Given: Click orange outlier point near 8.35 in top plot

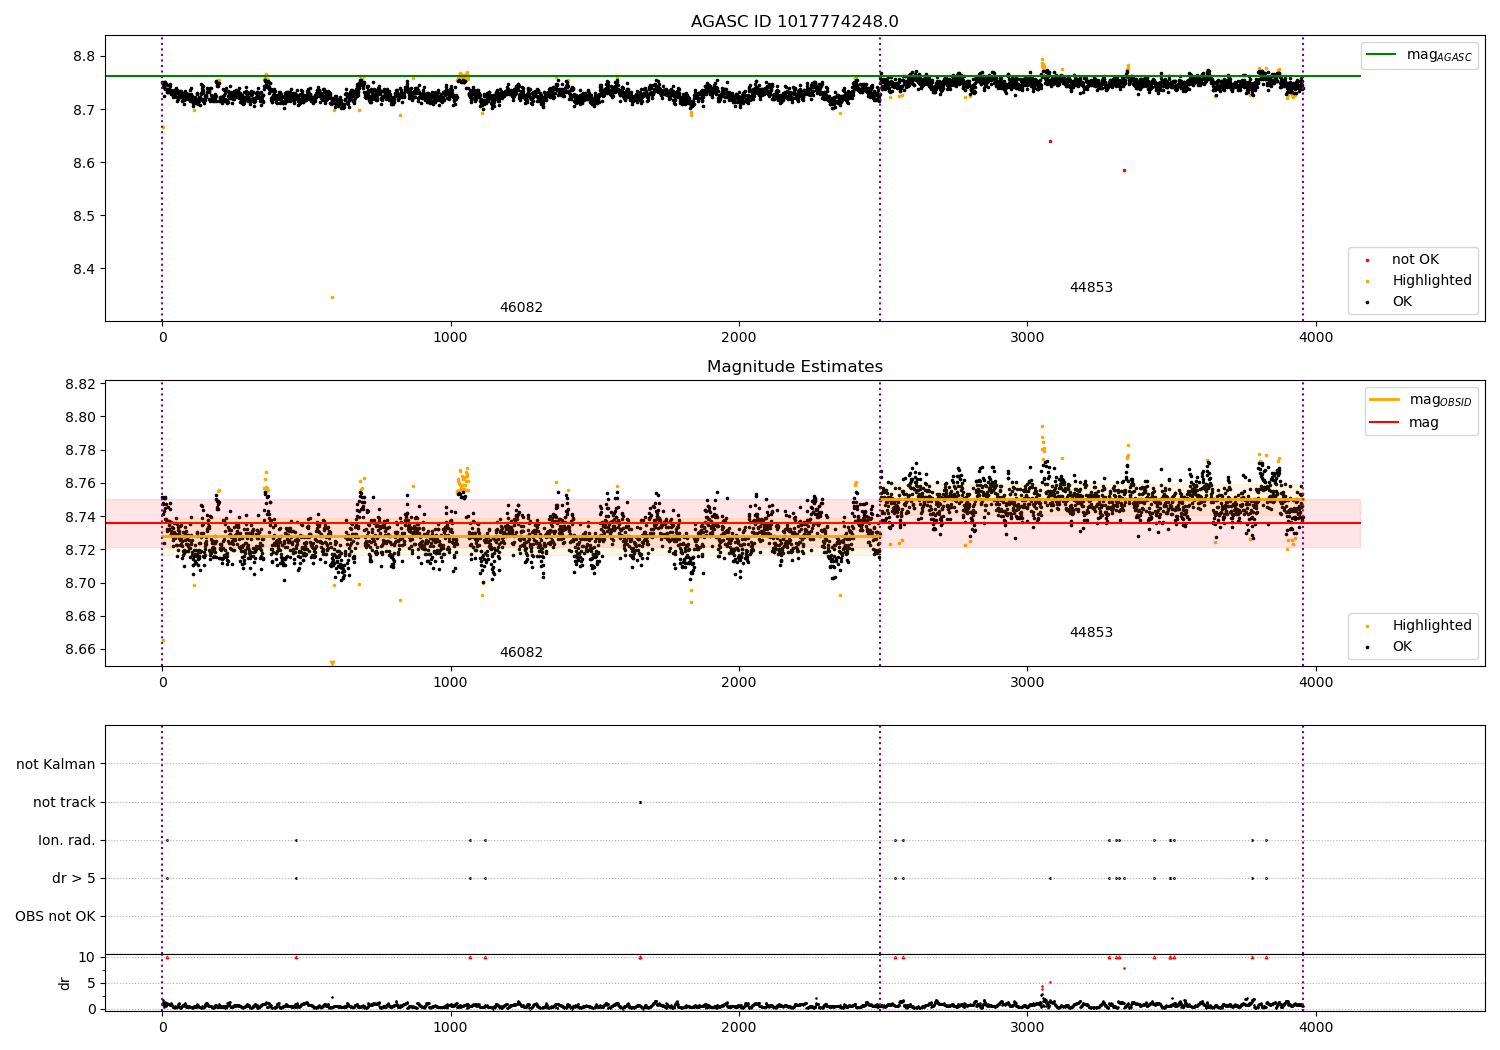Looking at the screenshot, I should [x=332, y=297].
